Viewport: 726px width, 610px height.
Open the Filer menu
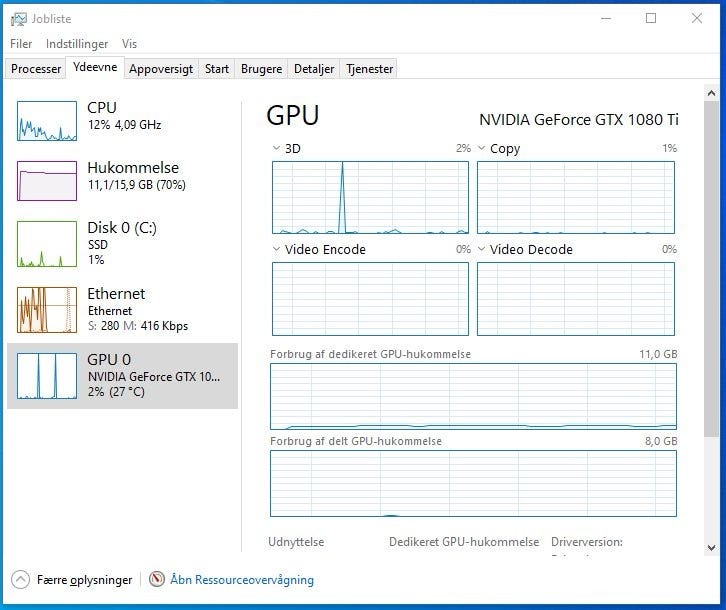[x=21, y=44]
